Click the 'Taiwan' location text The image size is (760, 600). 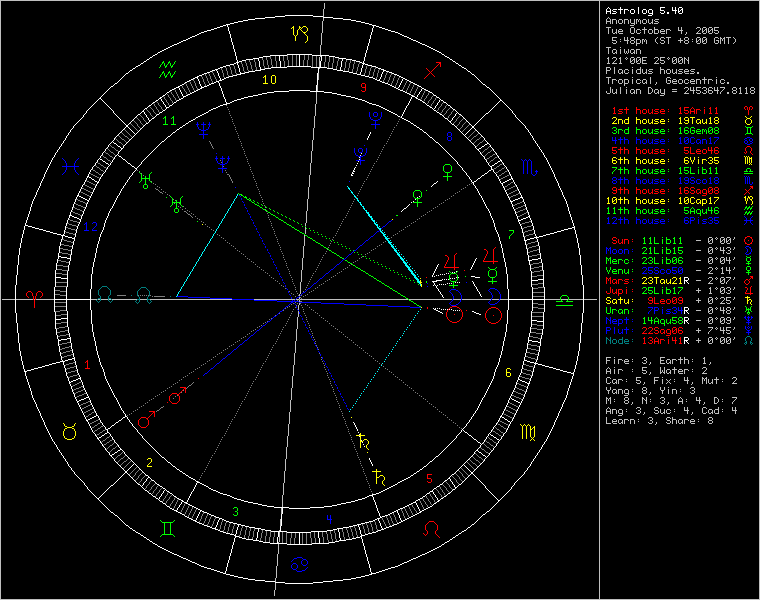point(623,50)
